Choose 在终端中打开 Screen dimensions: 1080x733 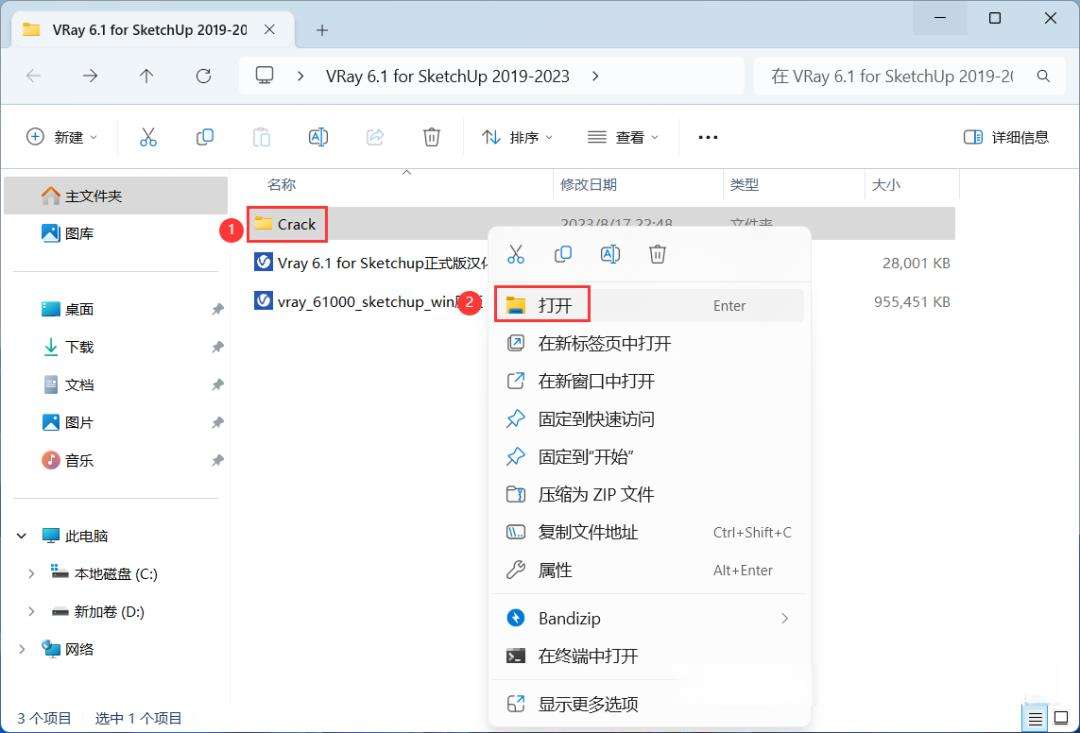point(649,656)
